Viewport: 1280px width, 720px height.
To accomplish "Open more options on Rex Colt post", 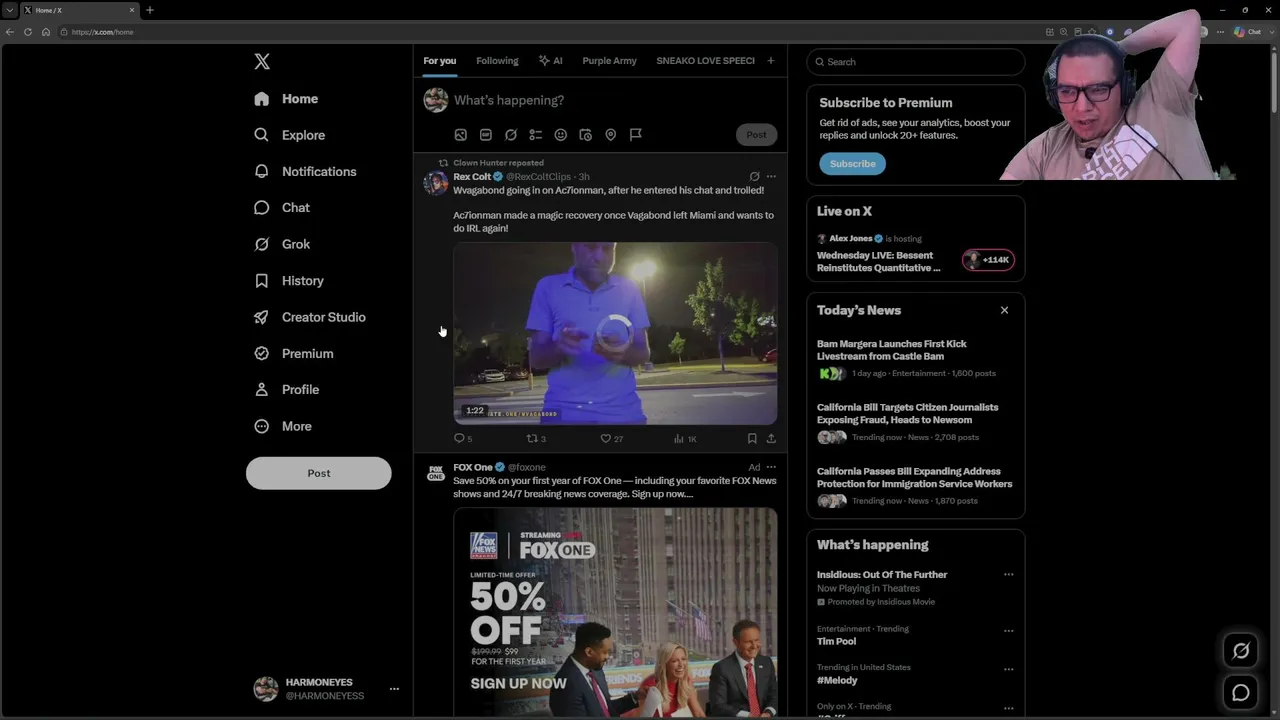I will click(x=771, y=177).
